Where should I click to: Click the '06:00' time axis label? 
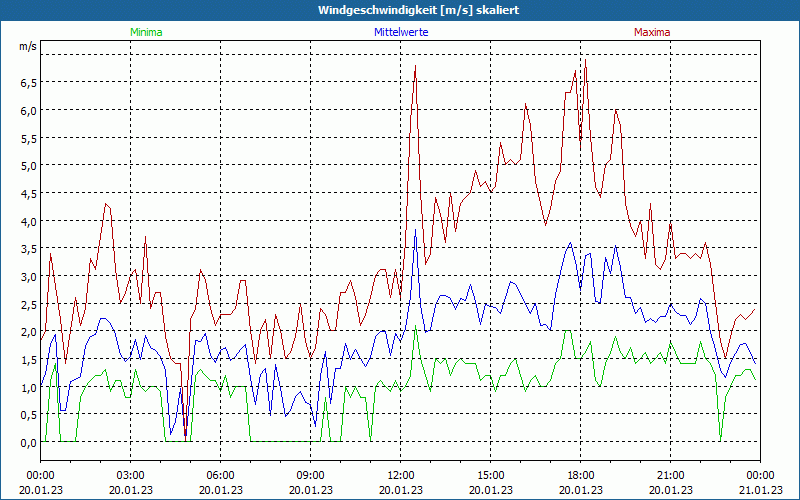[x=220, y=476]
